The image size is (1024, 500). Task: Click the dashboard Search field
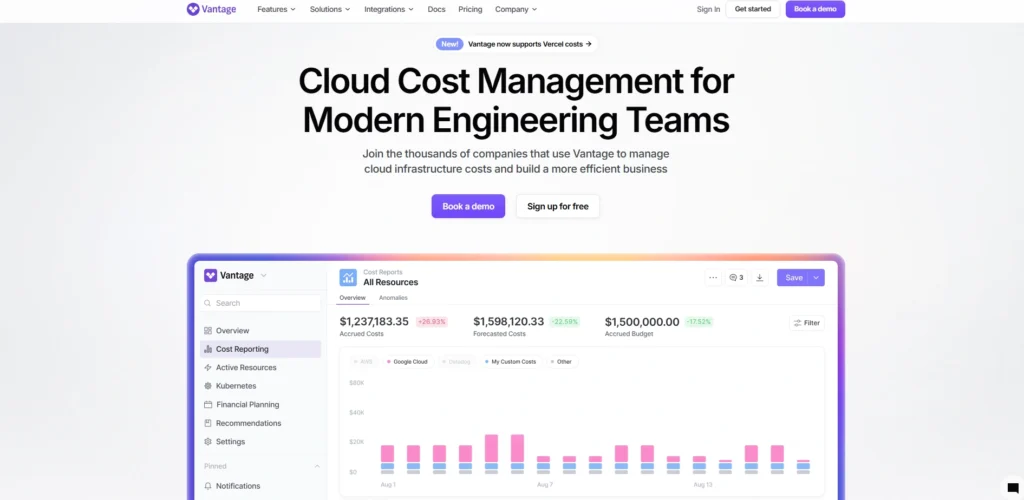[x=261, y=303]
